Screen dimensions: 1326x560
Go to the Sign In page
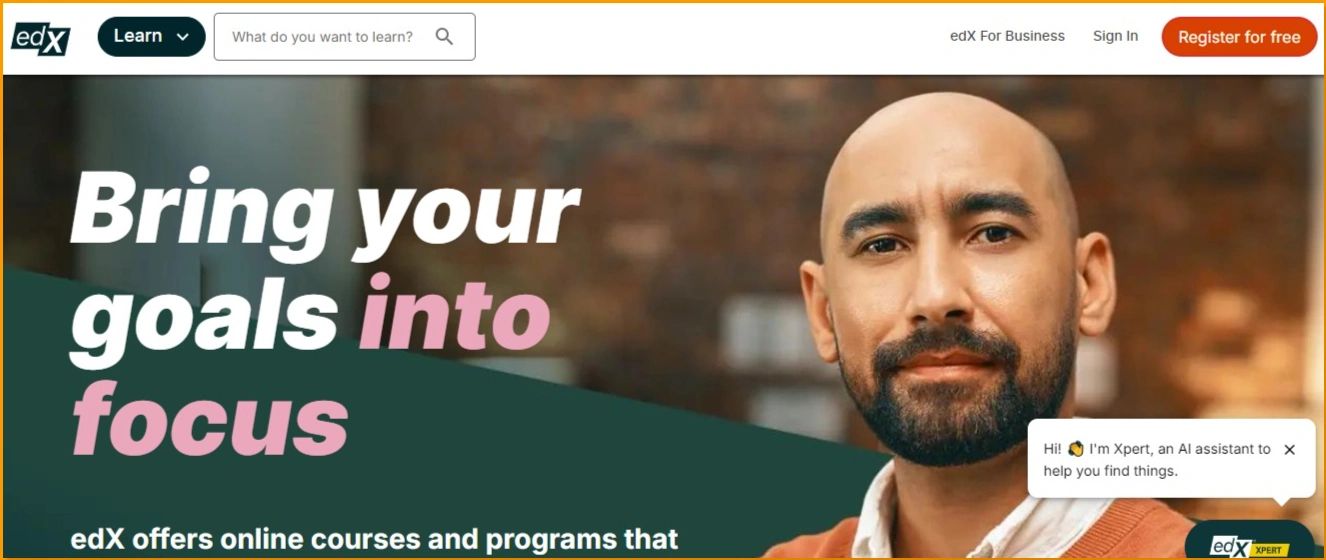tap(1115, 36)
